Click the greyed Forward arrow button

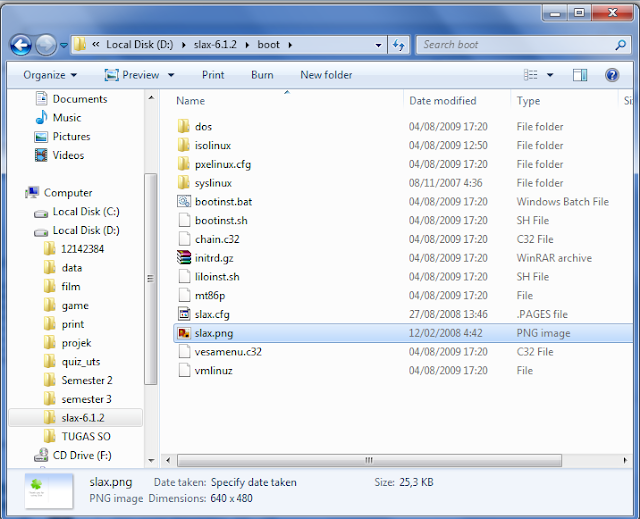pos(46,45)
